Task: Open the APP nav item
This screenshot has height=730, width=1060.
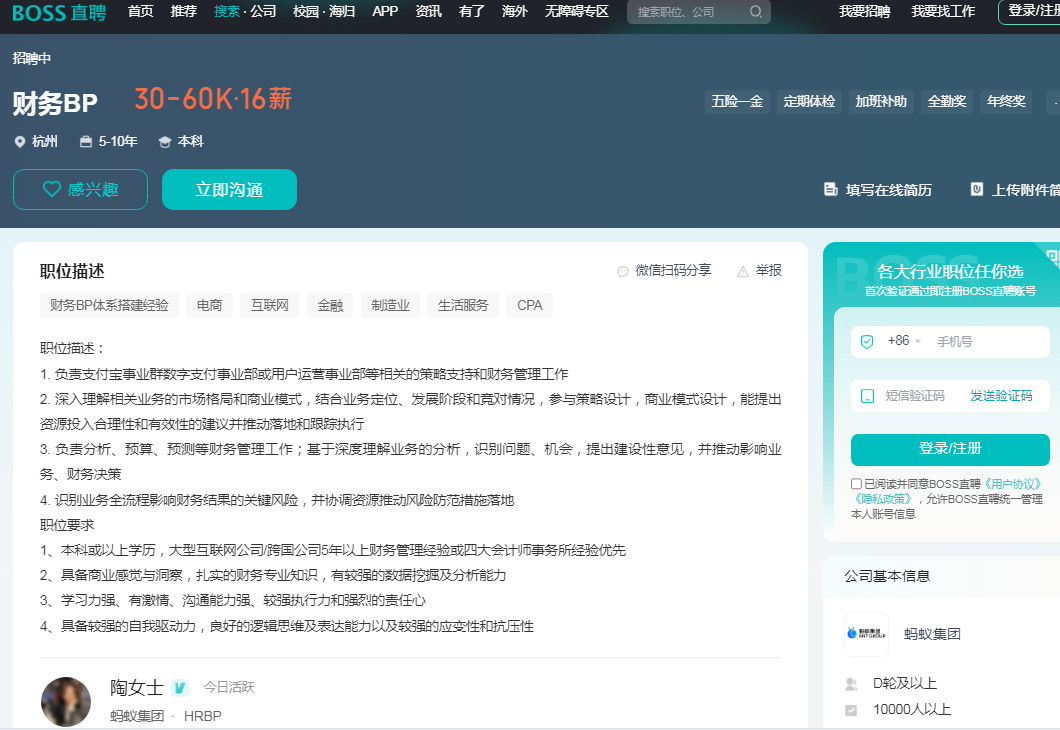Action: [385, 11]
